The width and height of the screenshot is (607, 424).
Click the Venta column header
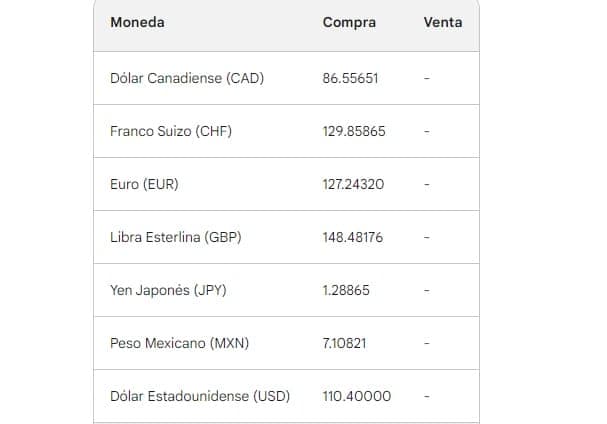[442, 22]
